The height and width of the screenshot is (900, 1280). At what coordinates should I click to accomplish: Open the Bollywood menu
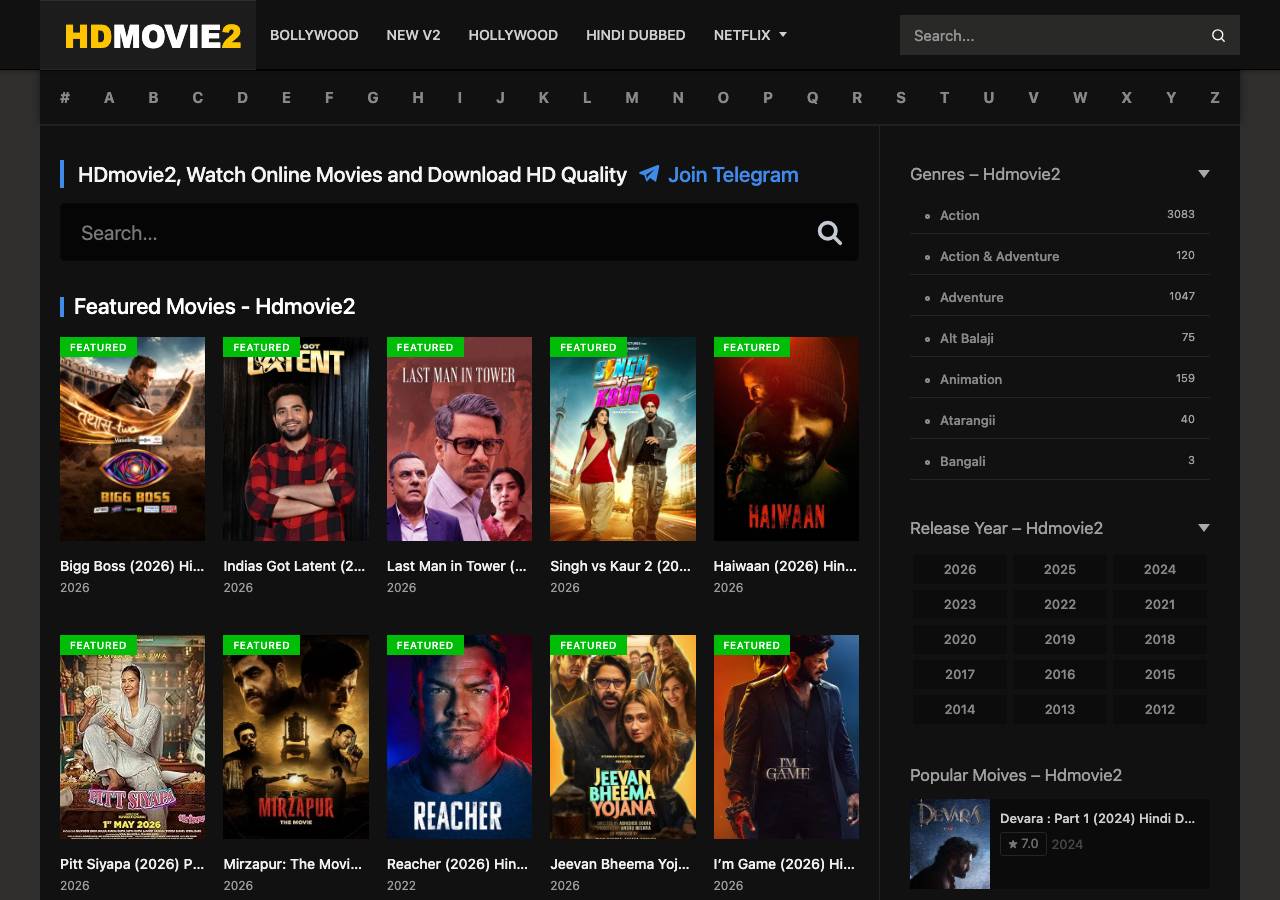coord(314,35)
